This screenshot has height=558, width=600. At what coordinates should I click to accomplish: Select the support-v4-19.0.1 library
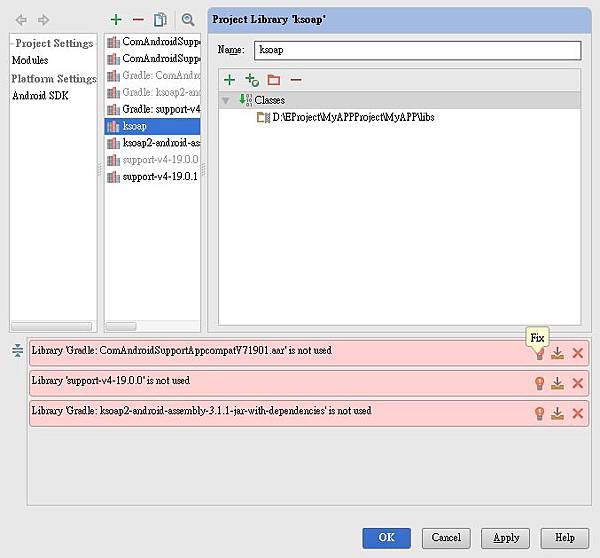153,177
